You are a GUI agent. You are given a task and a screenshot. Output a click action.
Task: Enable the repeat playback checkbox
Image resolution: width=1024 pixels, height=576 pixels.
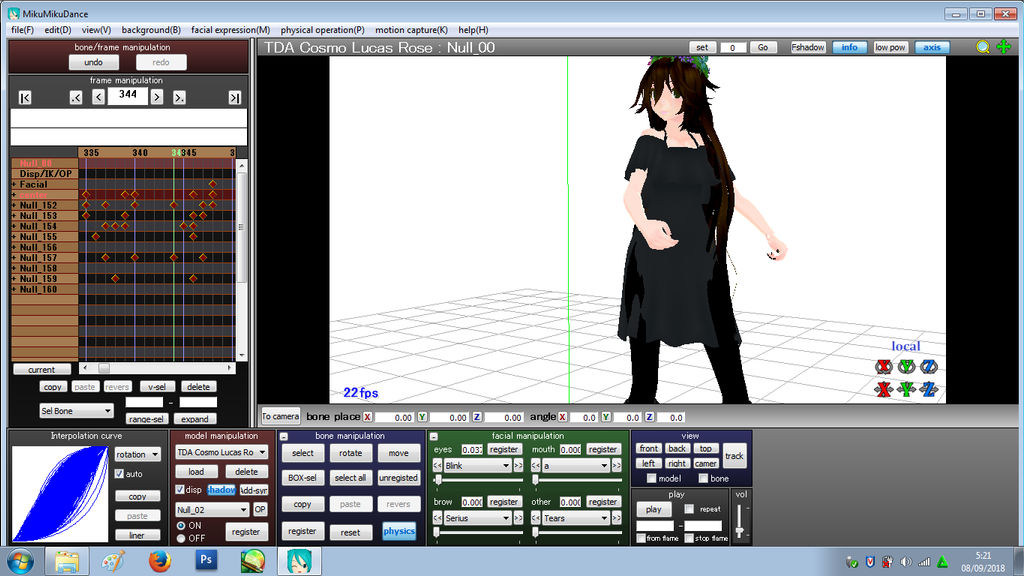(x=689, y=508)
